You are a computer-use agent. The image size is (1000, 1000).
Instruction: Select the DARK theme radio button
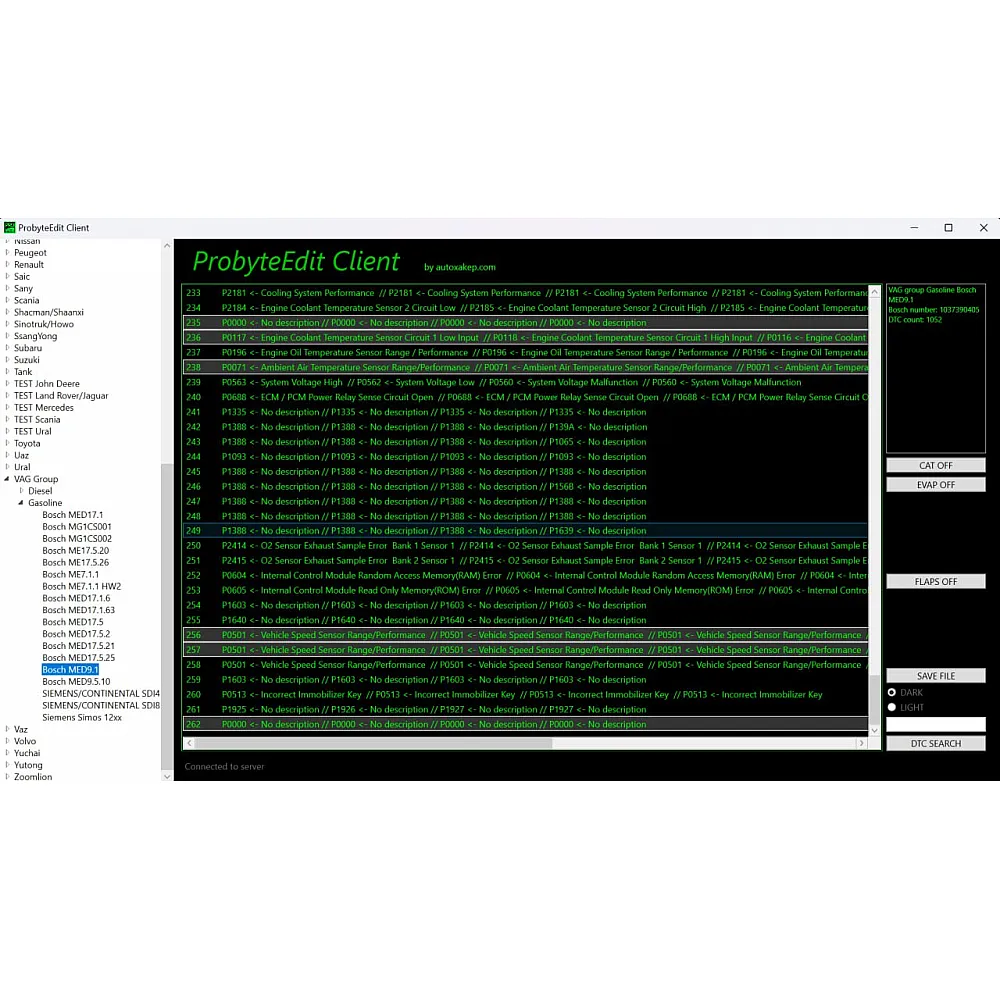(892, 692)
